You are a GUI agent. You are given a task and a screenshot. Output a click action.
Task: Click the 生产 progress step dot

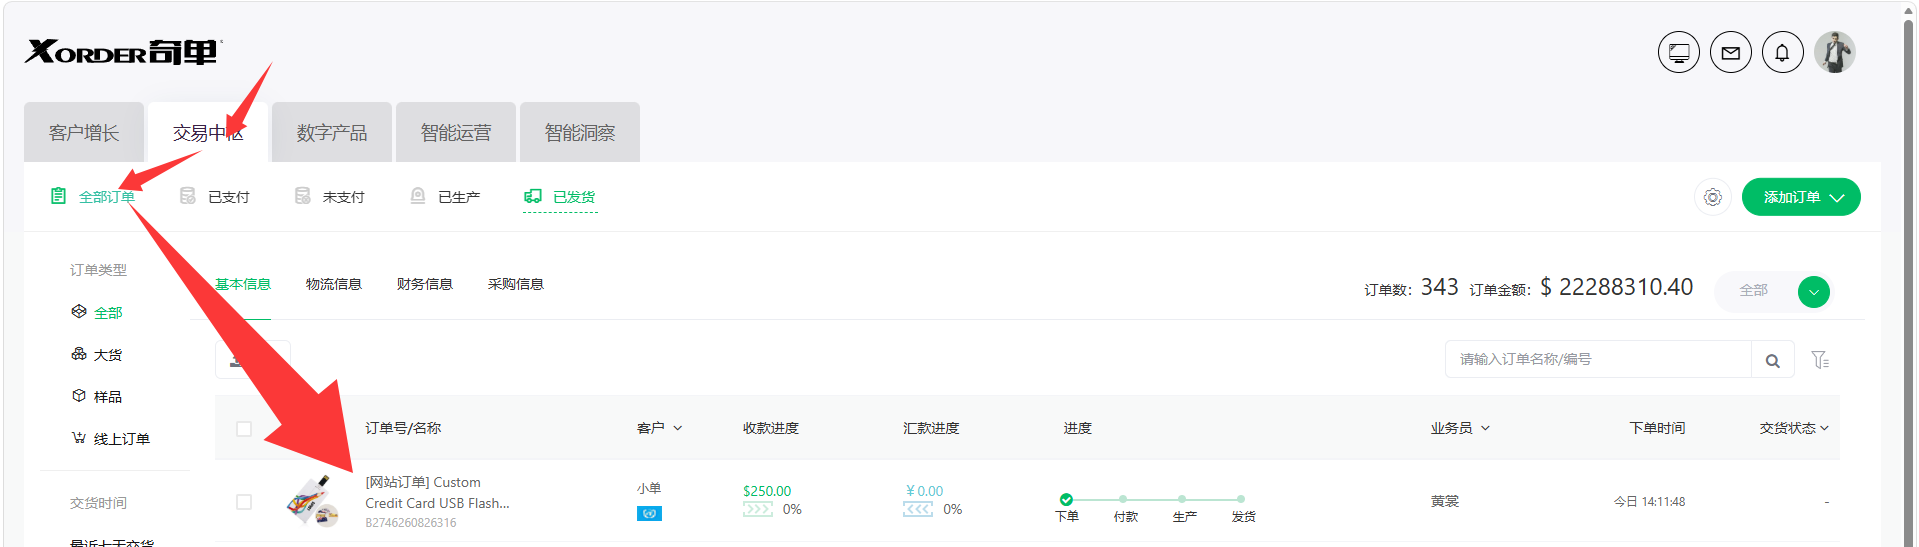coord(1182,499)
